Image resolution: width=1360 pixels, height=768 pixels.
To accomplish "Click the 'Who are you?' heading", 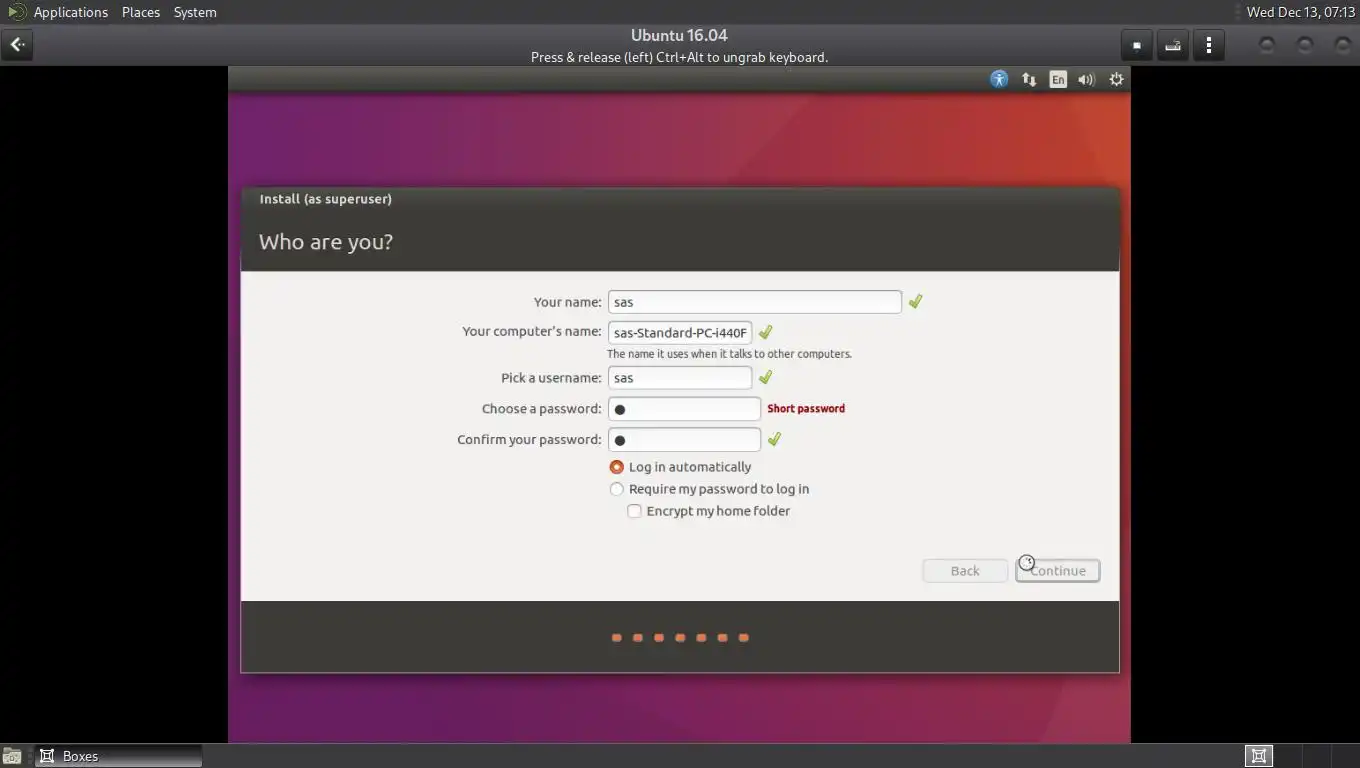I will [x=326, y=242].
